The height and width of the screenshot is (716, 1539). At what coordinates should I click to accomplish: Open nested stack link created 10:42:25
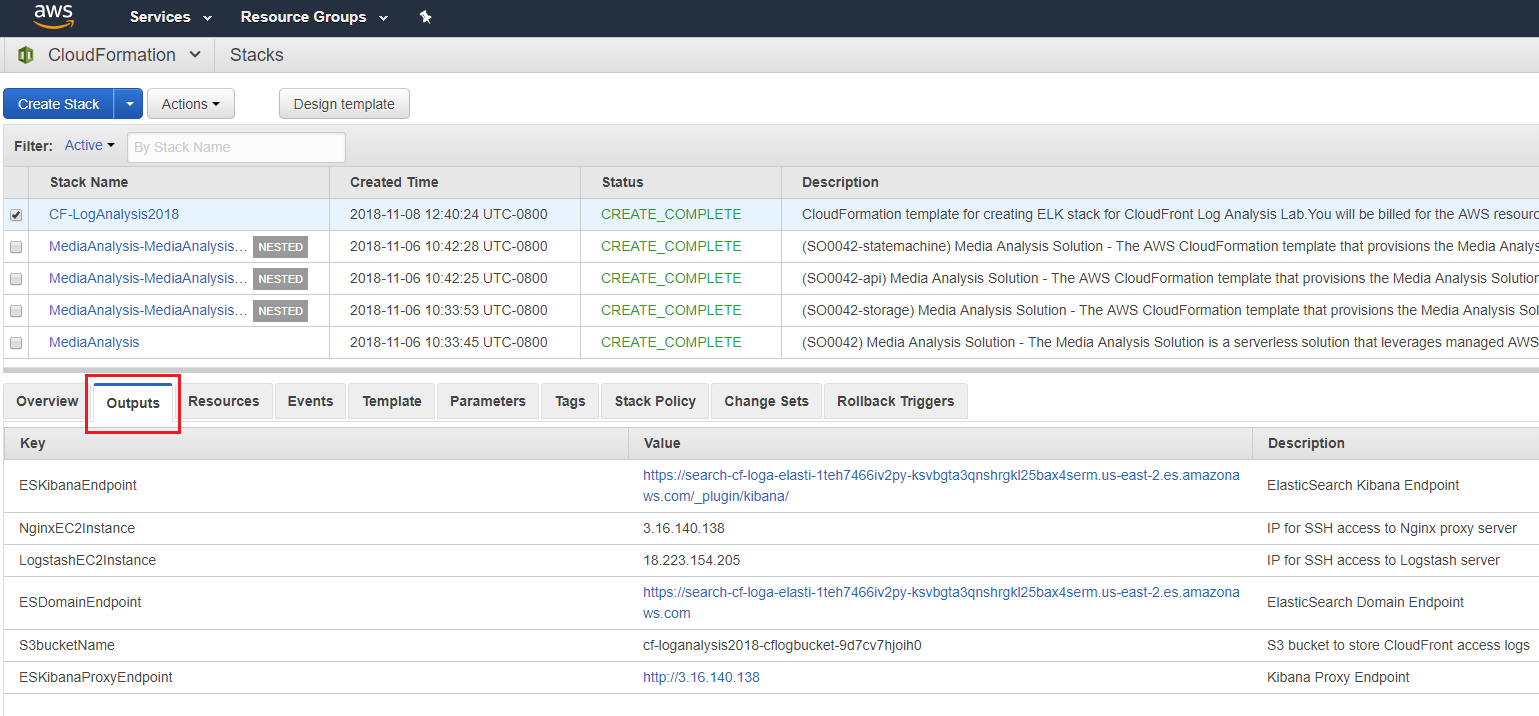point(148,278)
